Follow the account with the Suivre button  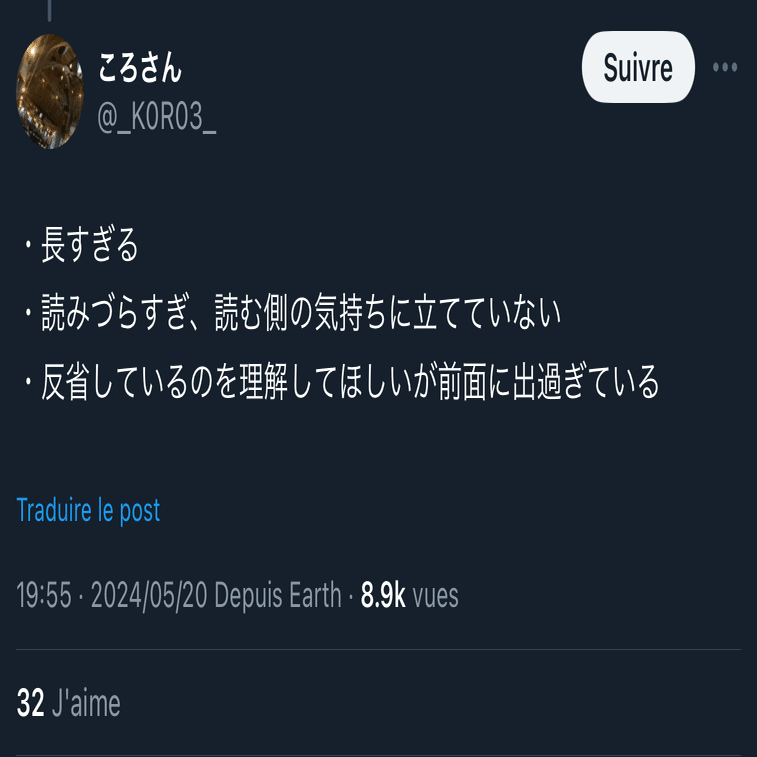(638, 67)
